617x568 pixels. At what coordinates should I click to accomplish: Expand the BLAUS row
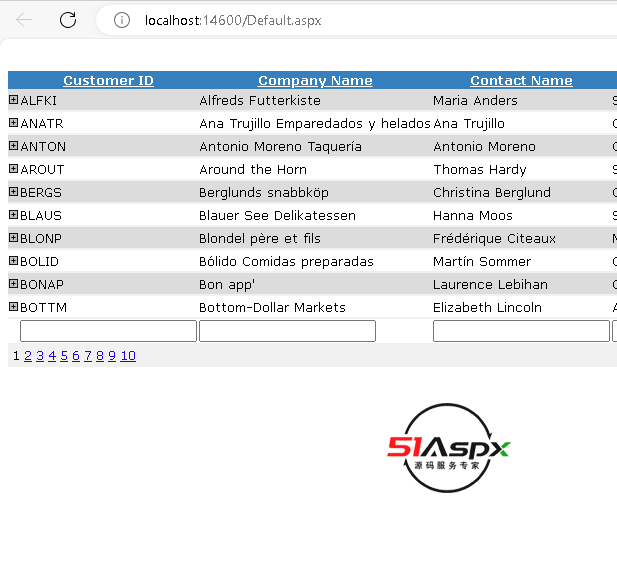[13, 215]
